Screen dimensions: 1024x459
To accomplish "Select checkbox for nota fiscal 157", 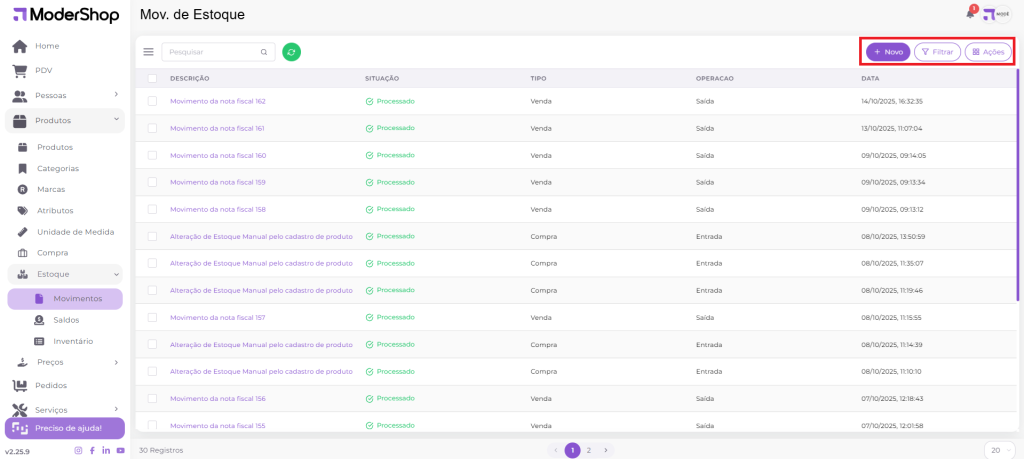I will [152, 317].
